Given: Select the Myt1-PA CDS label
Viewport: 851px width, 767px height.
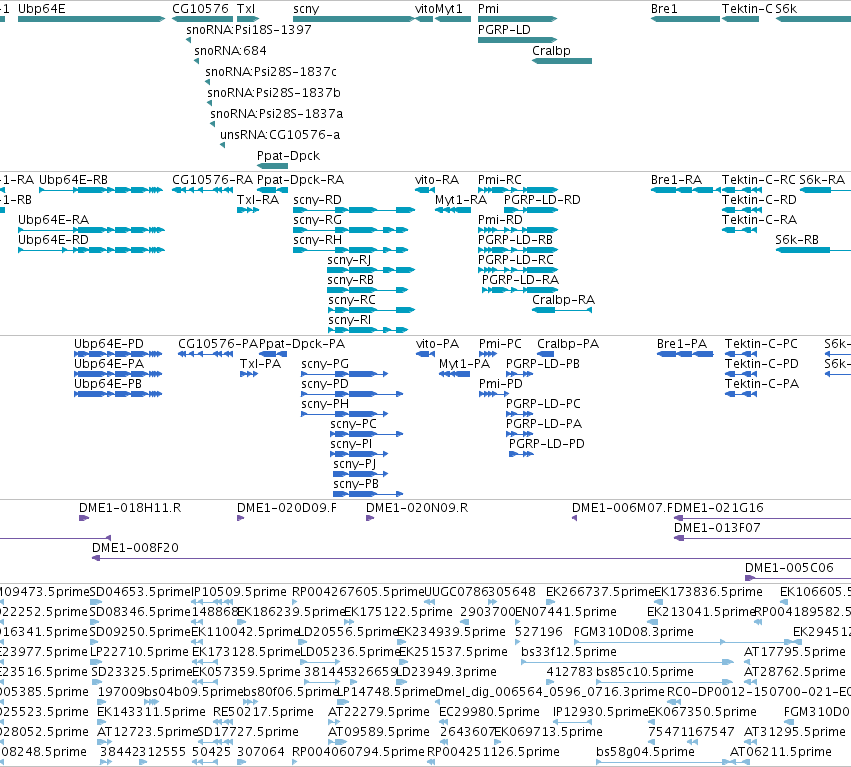Looking at the screenshot, I should click(465, 364).
